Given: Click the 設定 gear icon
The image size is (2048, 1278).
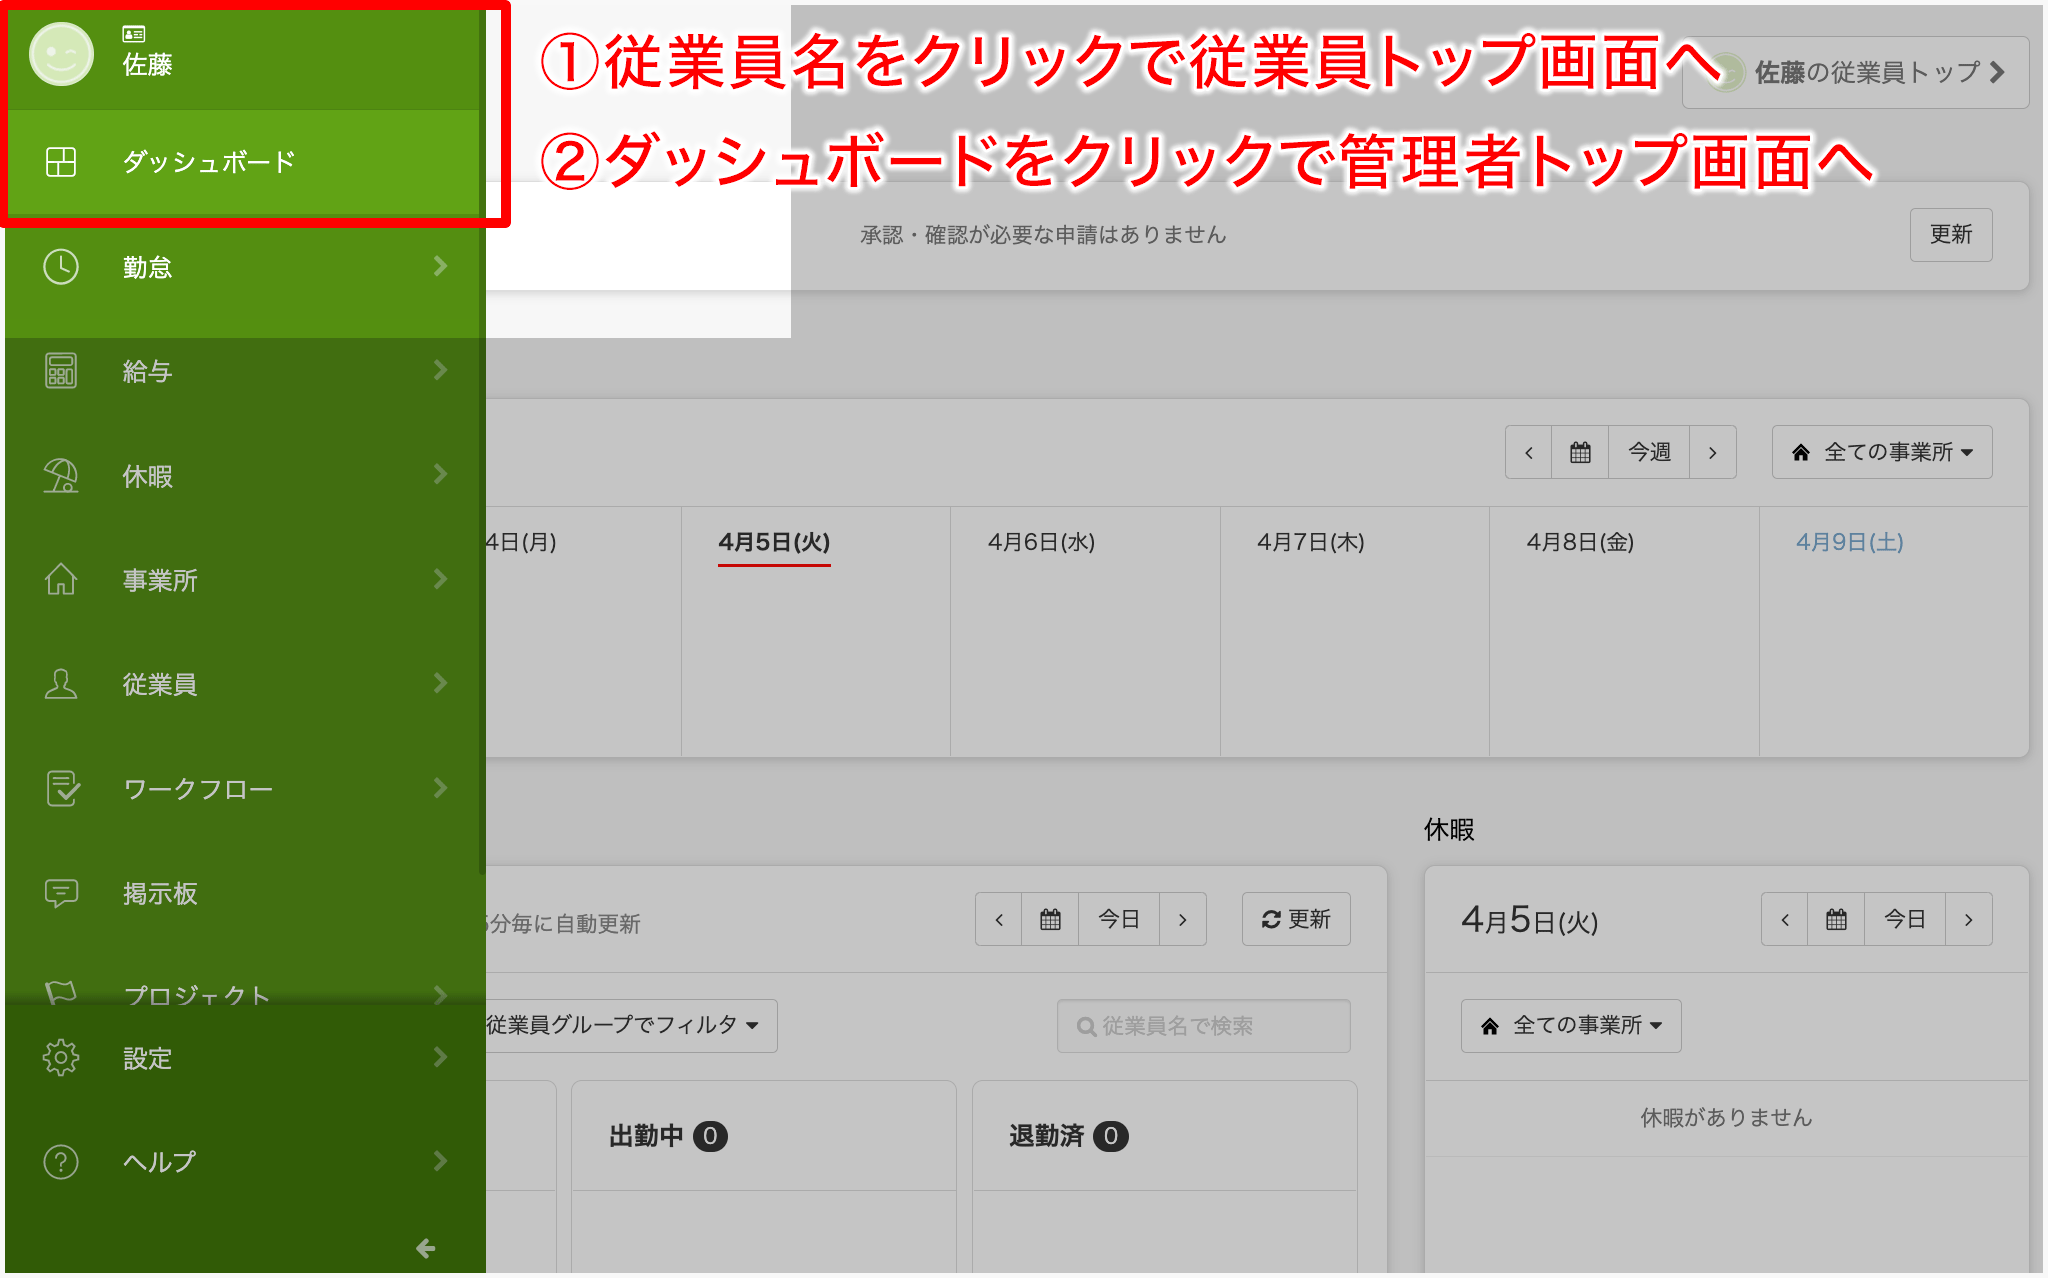Looking at the screenshot, I should coord(61,1057).
